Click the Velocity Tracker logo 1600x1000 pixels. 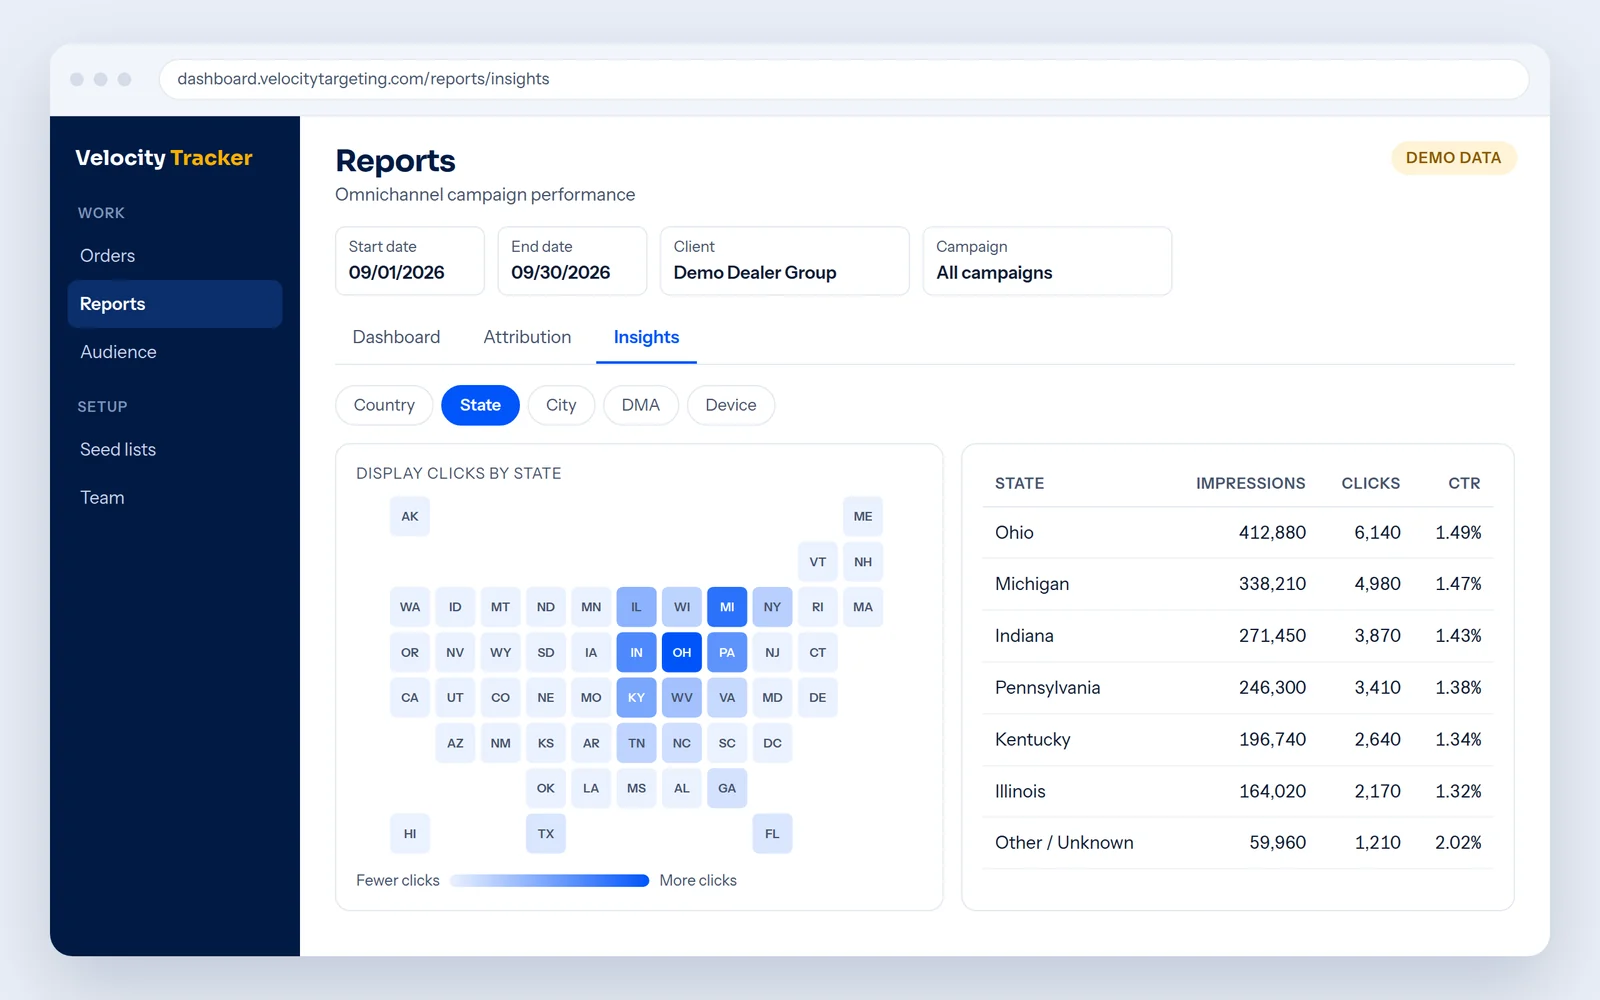pos(164,158)
